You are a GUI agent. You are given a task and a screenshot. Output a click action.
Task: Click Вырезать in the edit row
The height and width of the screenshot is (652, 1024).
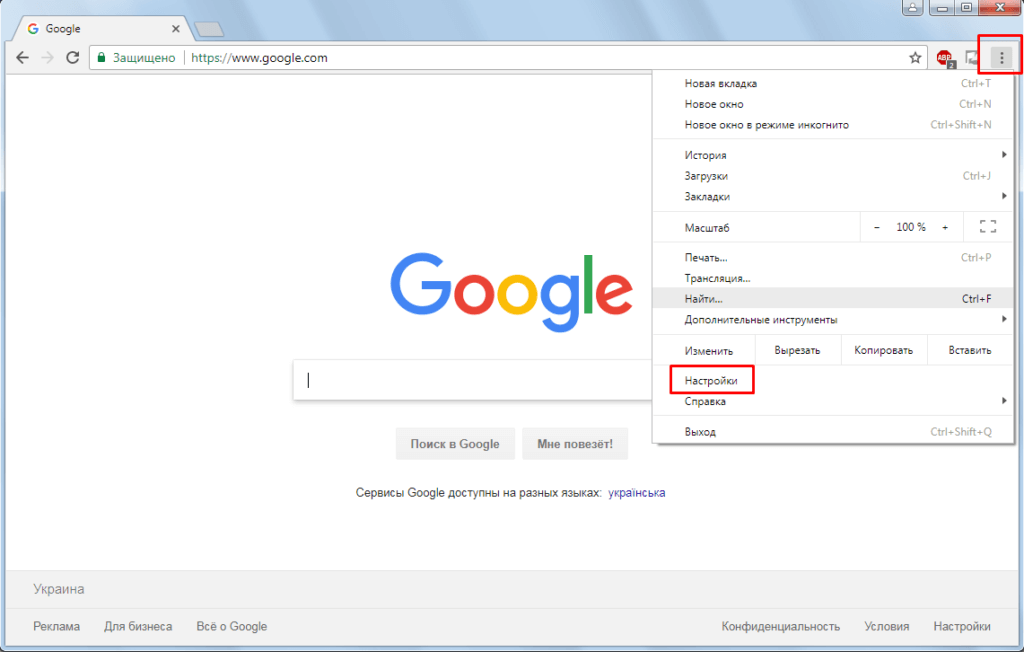click(797, 350)
